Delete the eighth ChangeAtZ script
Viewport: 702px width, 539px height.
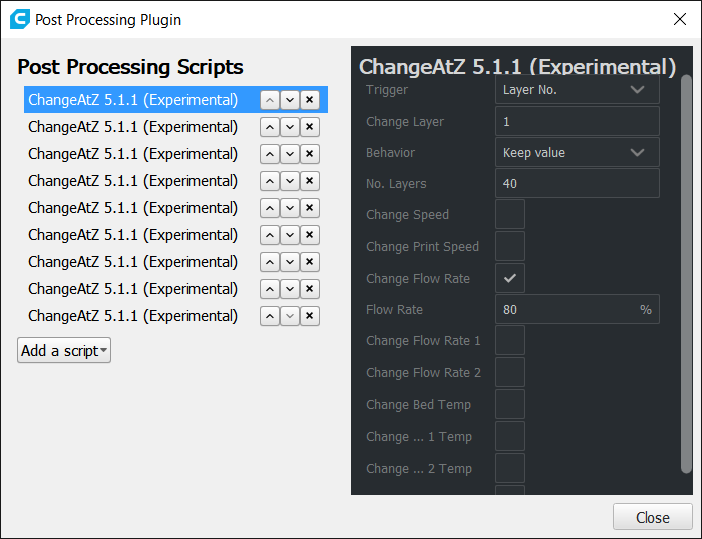[309, 289]
